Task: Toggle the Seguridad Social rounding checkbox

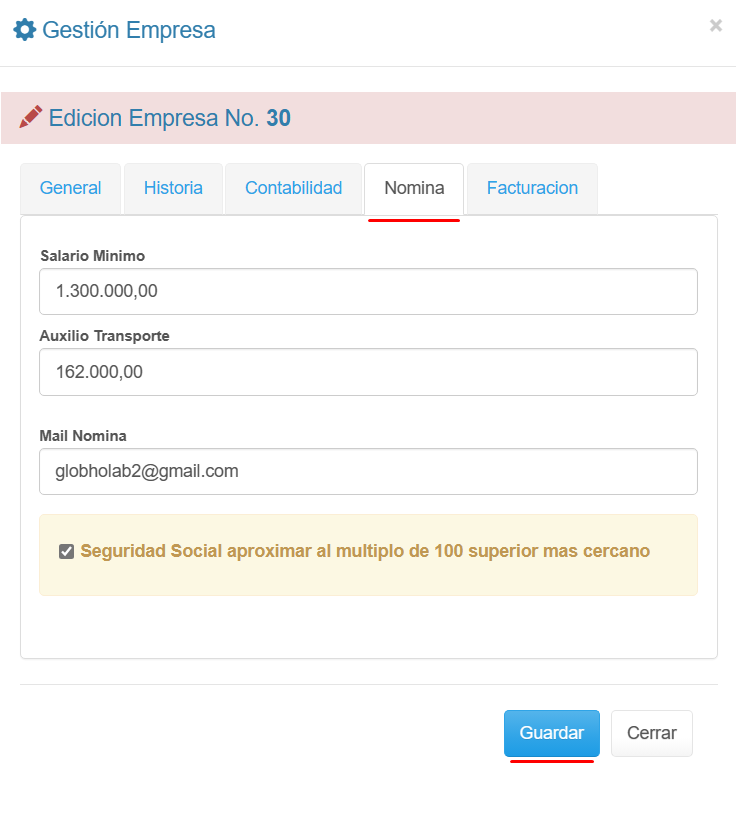Action: pos(66,551)
